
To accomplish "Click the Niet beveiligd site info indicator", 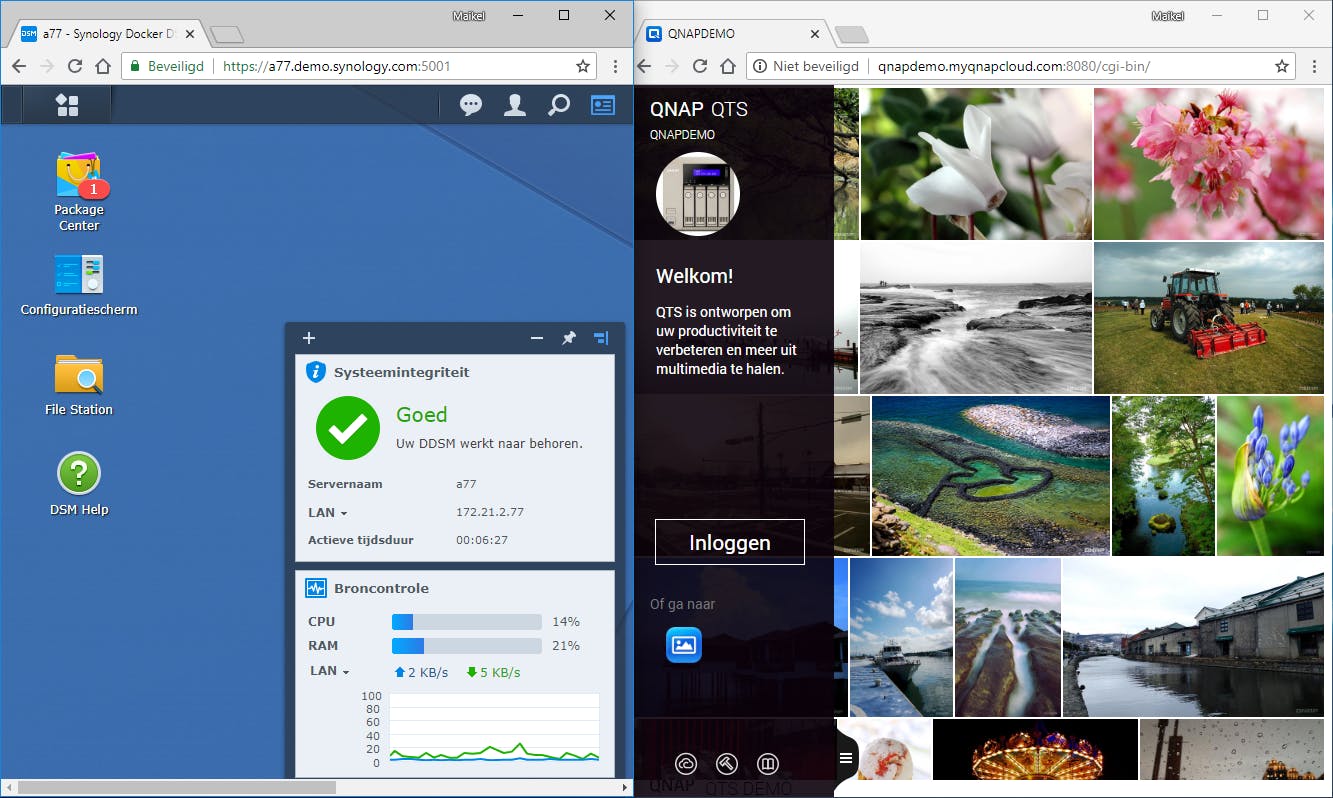I will pos(805,66).
